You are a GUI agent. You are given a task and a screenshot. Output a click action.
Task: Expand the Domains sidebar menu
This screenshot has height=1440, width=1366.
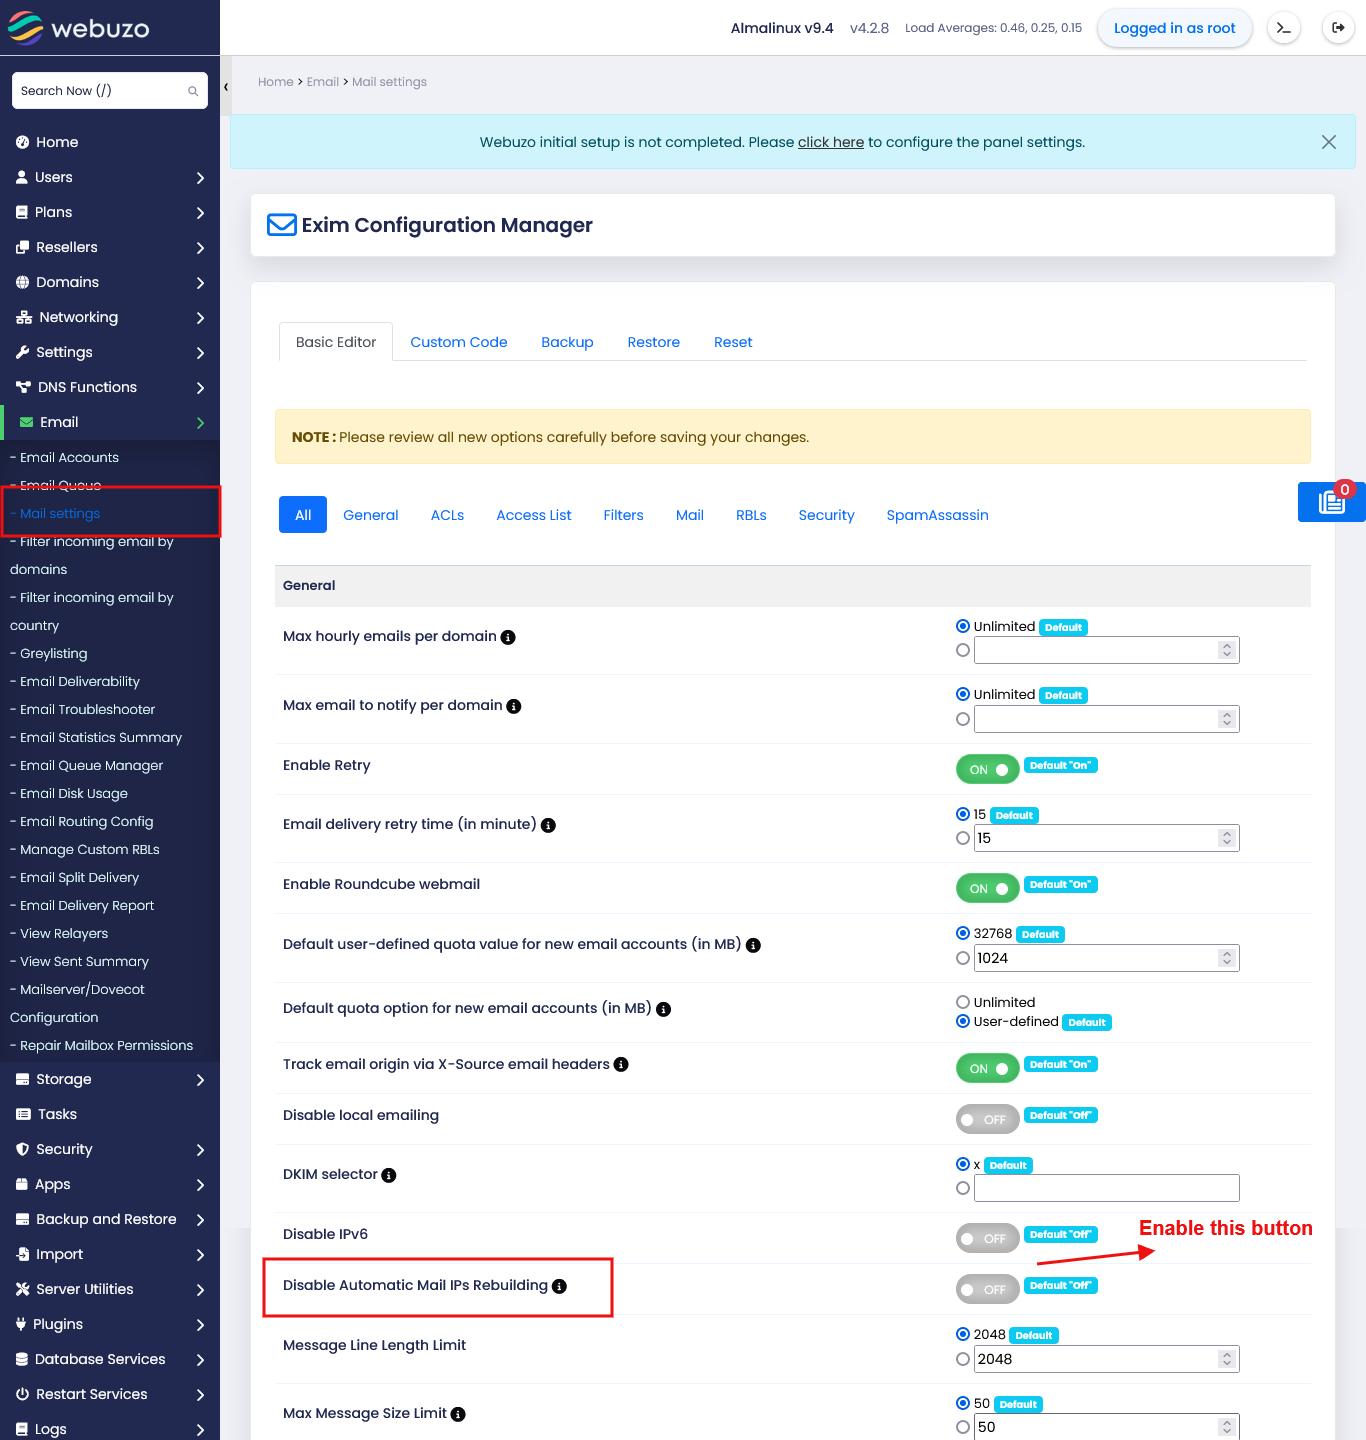click(x=110, y=282)
